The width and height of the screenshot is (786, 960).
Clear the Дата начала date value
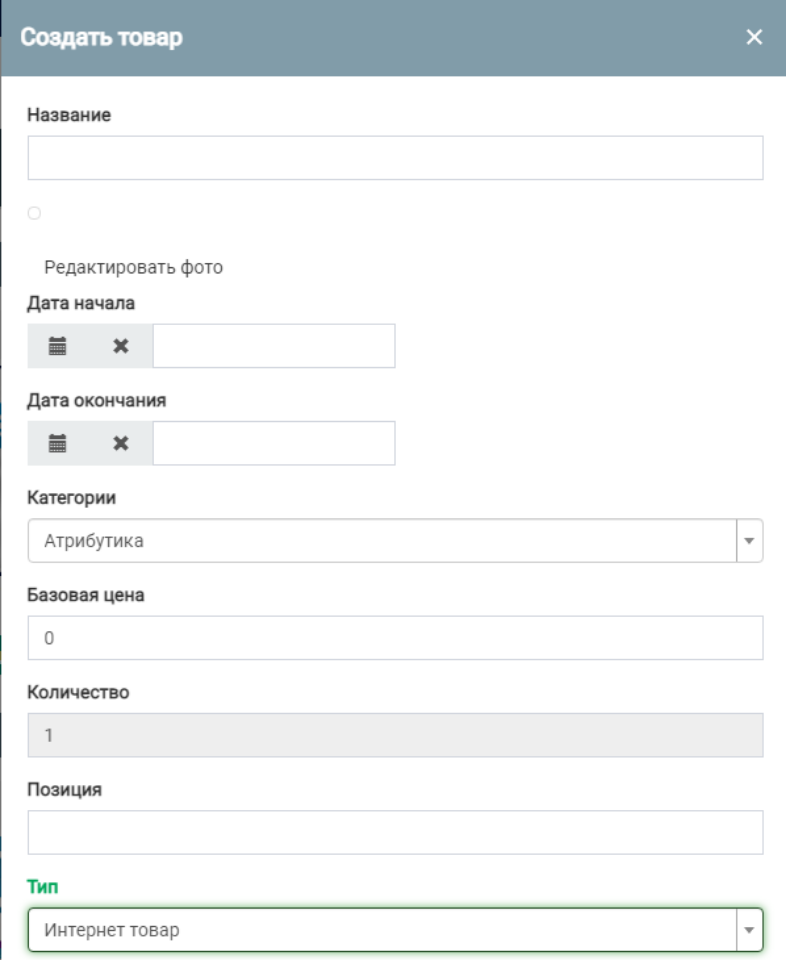coord(121,346)
